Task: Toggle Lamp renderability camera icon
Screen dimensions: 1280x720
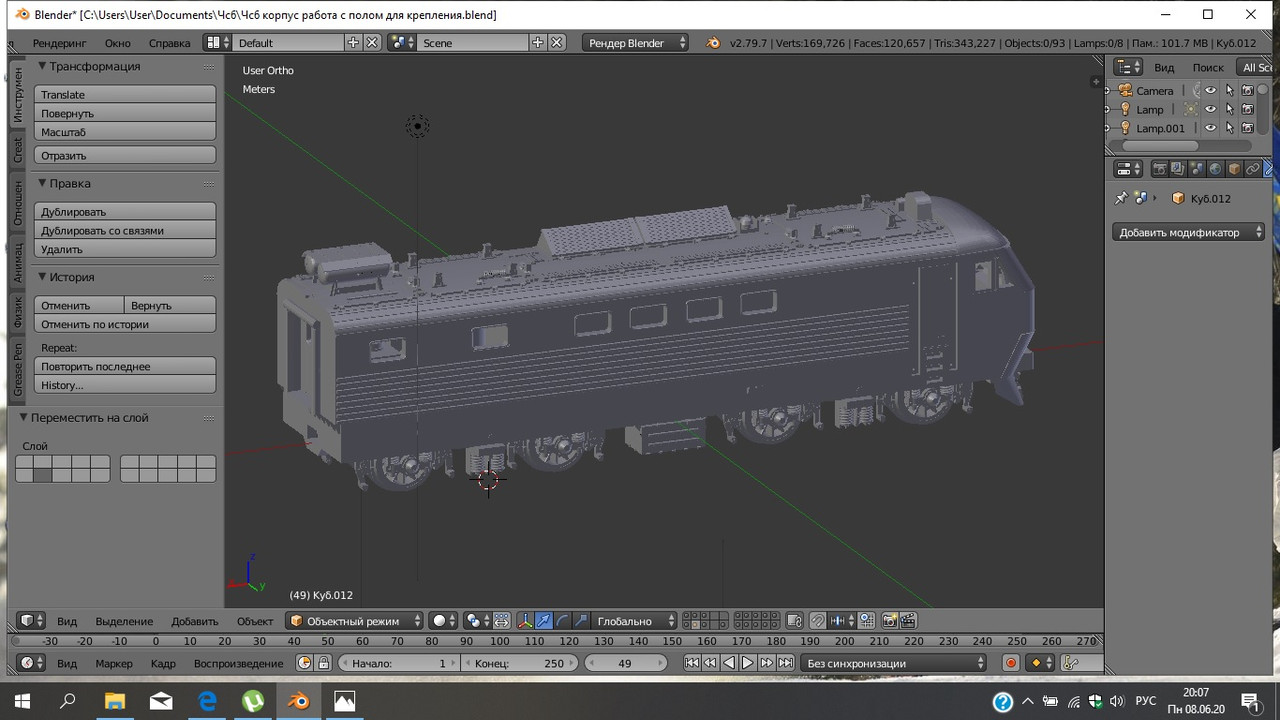Action: (1247, 109)
